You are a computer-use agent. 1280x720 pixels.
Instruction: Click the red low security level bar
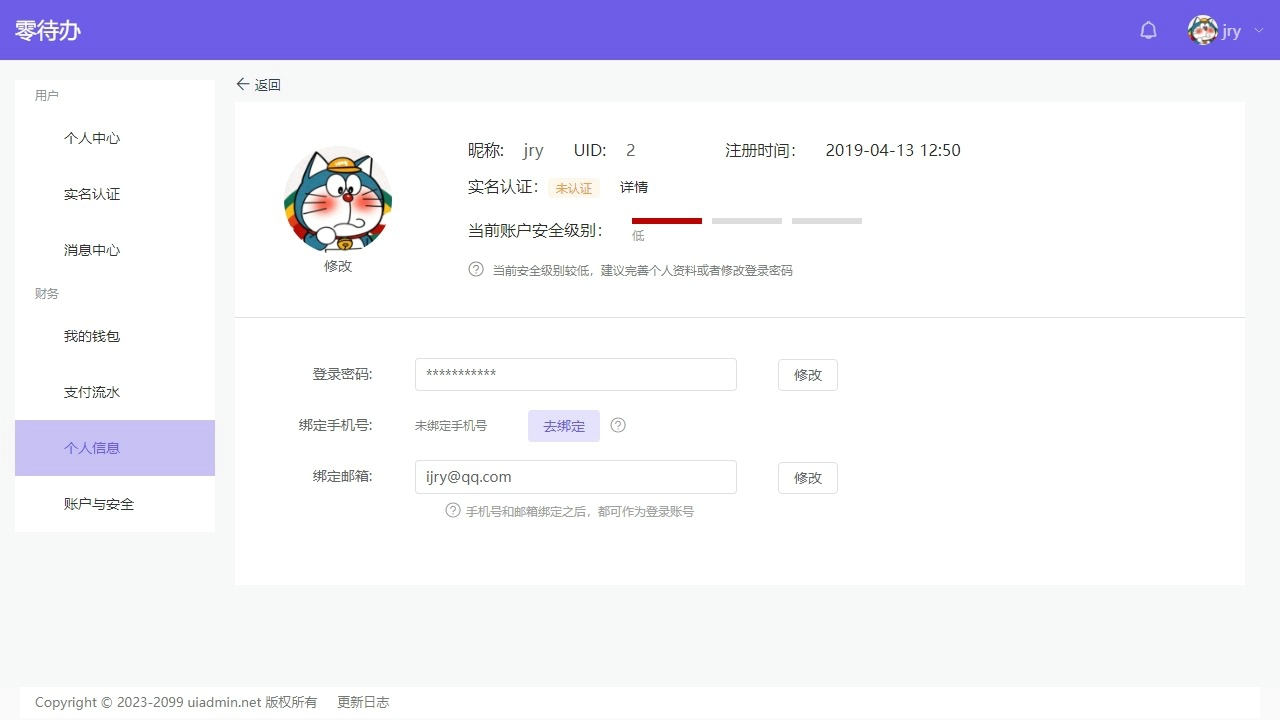[666, 221]
